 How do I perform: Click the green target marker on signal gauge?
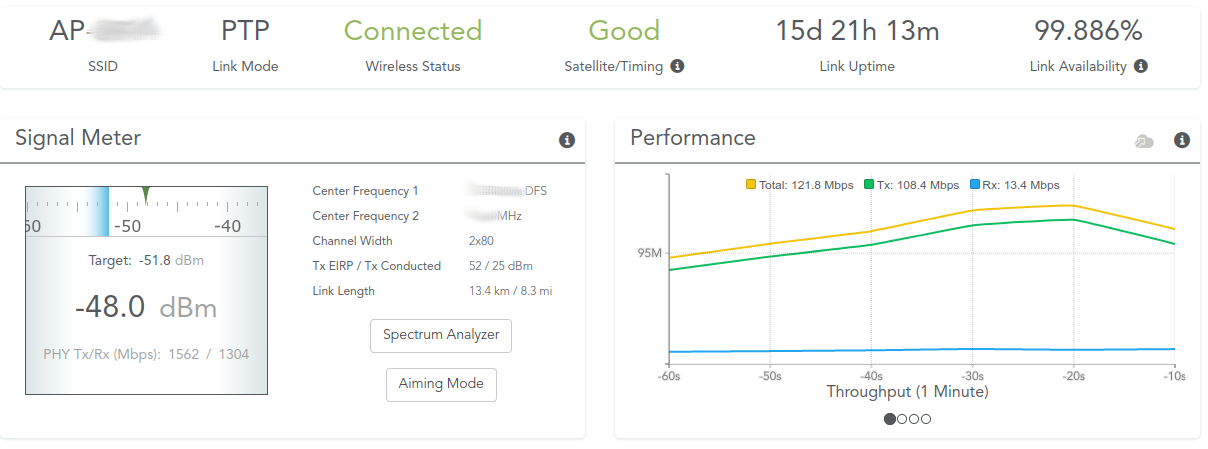[146, 193]
